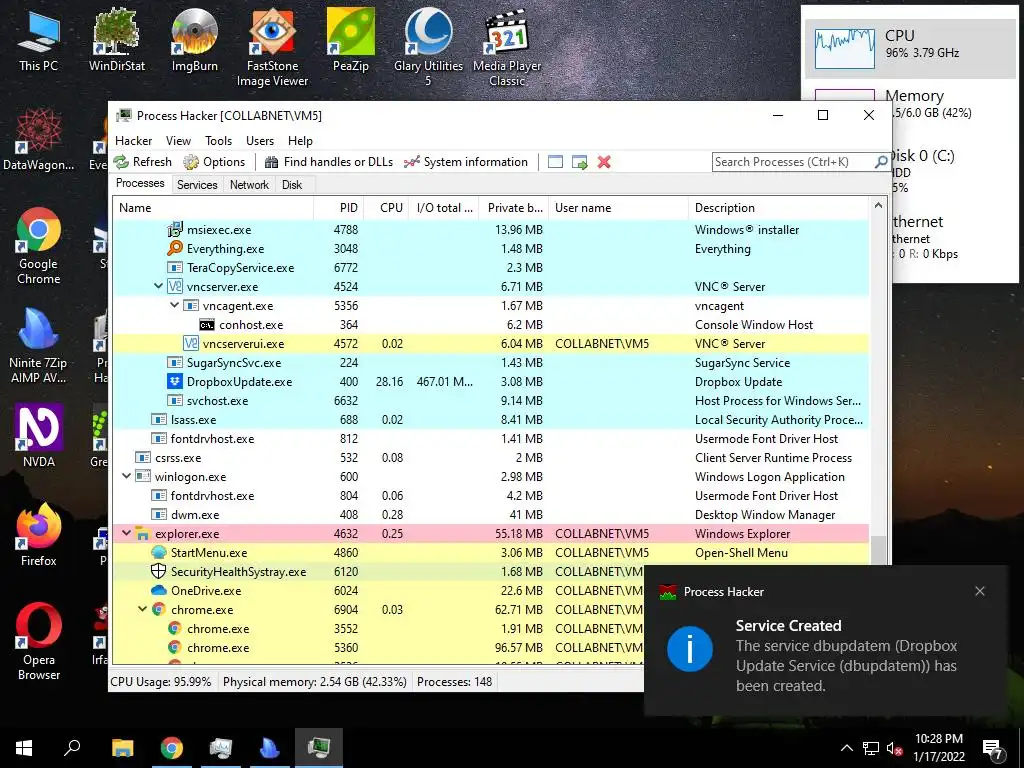This screenshot has width=1024, height=768.
Task: Collapse the vncagent.exe tree node
Action: [x=174, y=305]
